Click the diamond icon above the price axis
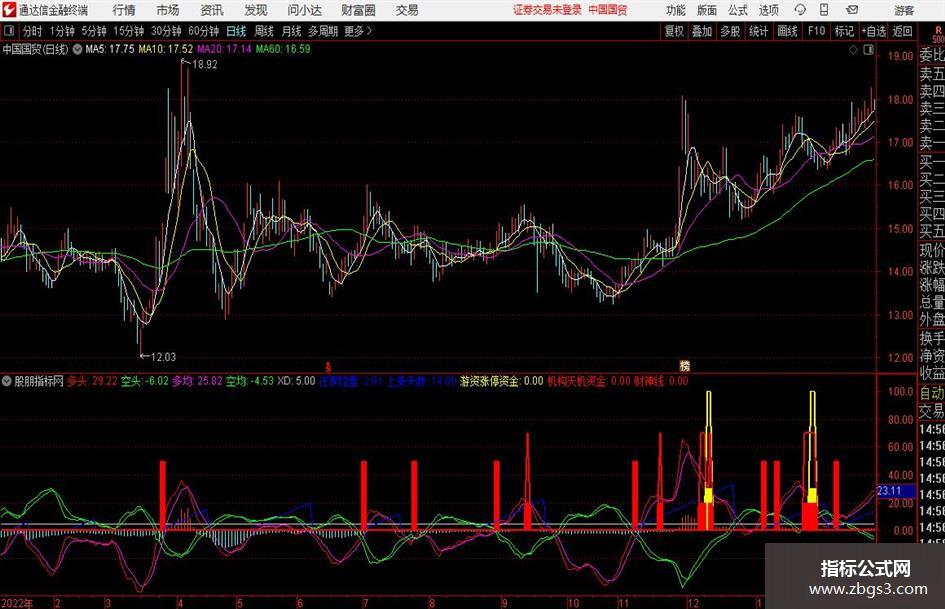Viewport: 945px width, 609px height. (x=853, y=50)
